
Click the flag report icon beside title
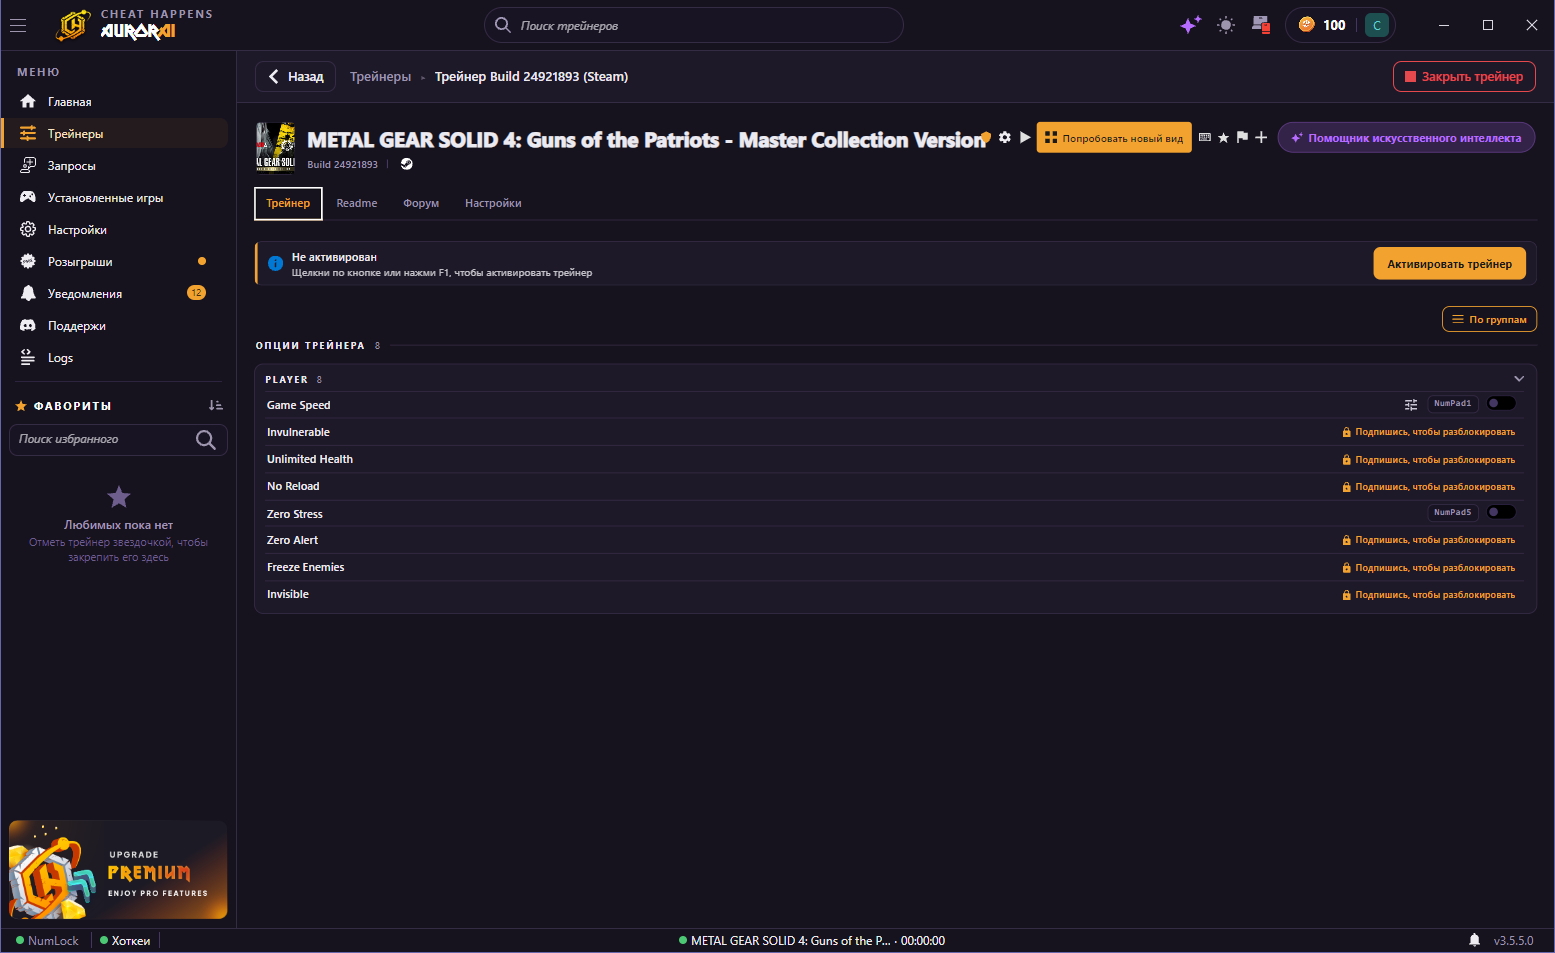(x=1242, y=137)
